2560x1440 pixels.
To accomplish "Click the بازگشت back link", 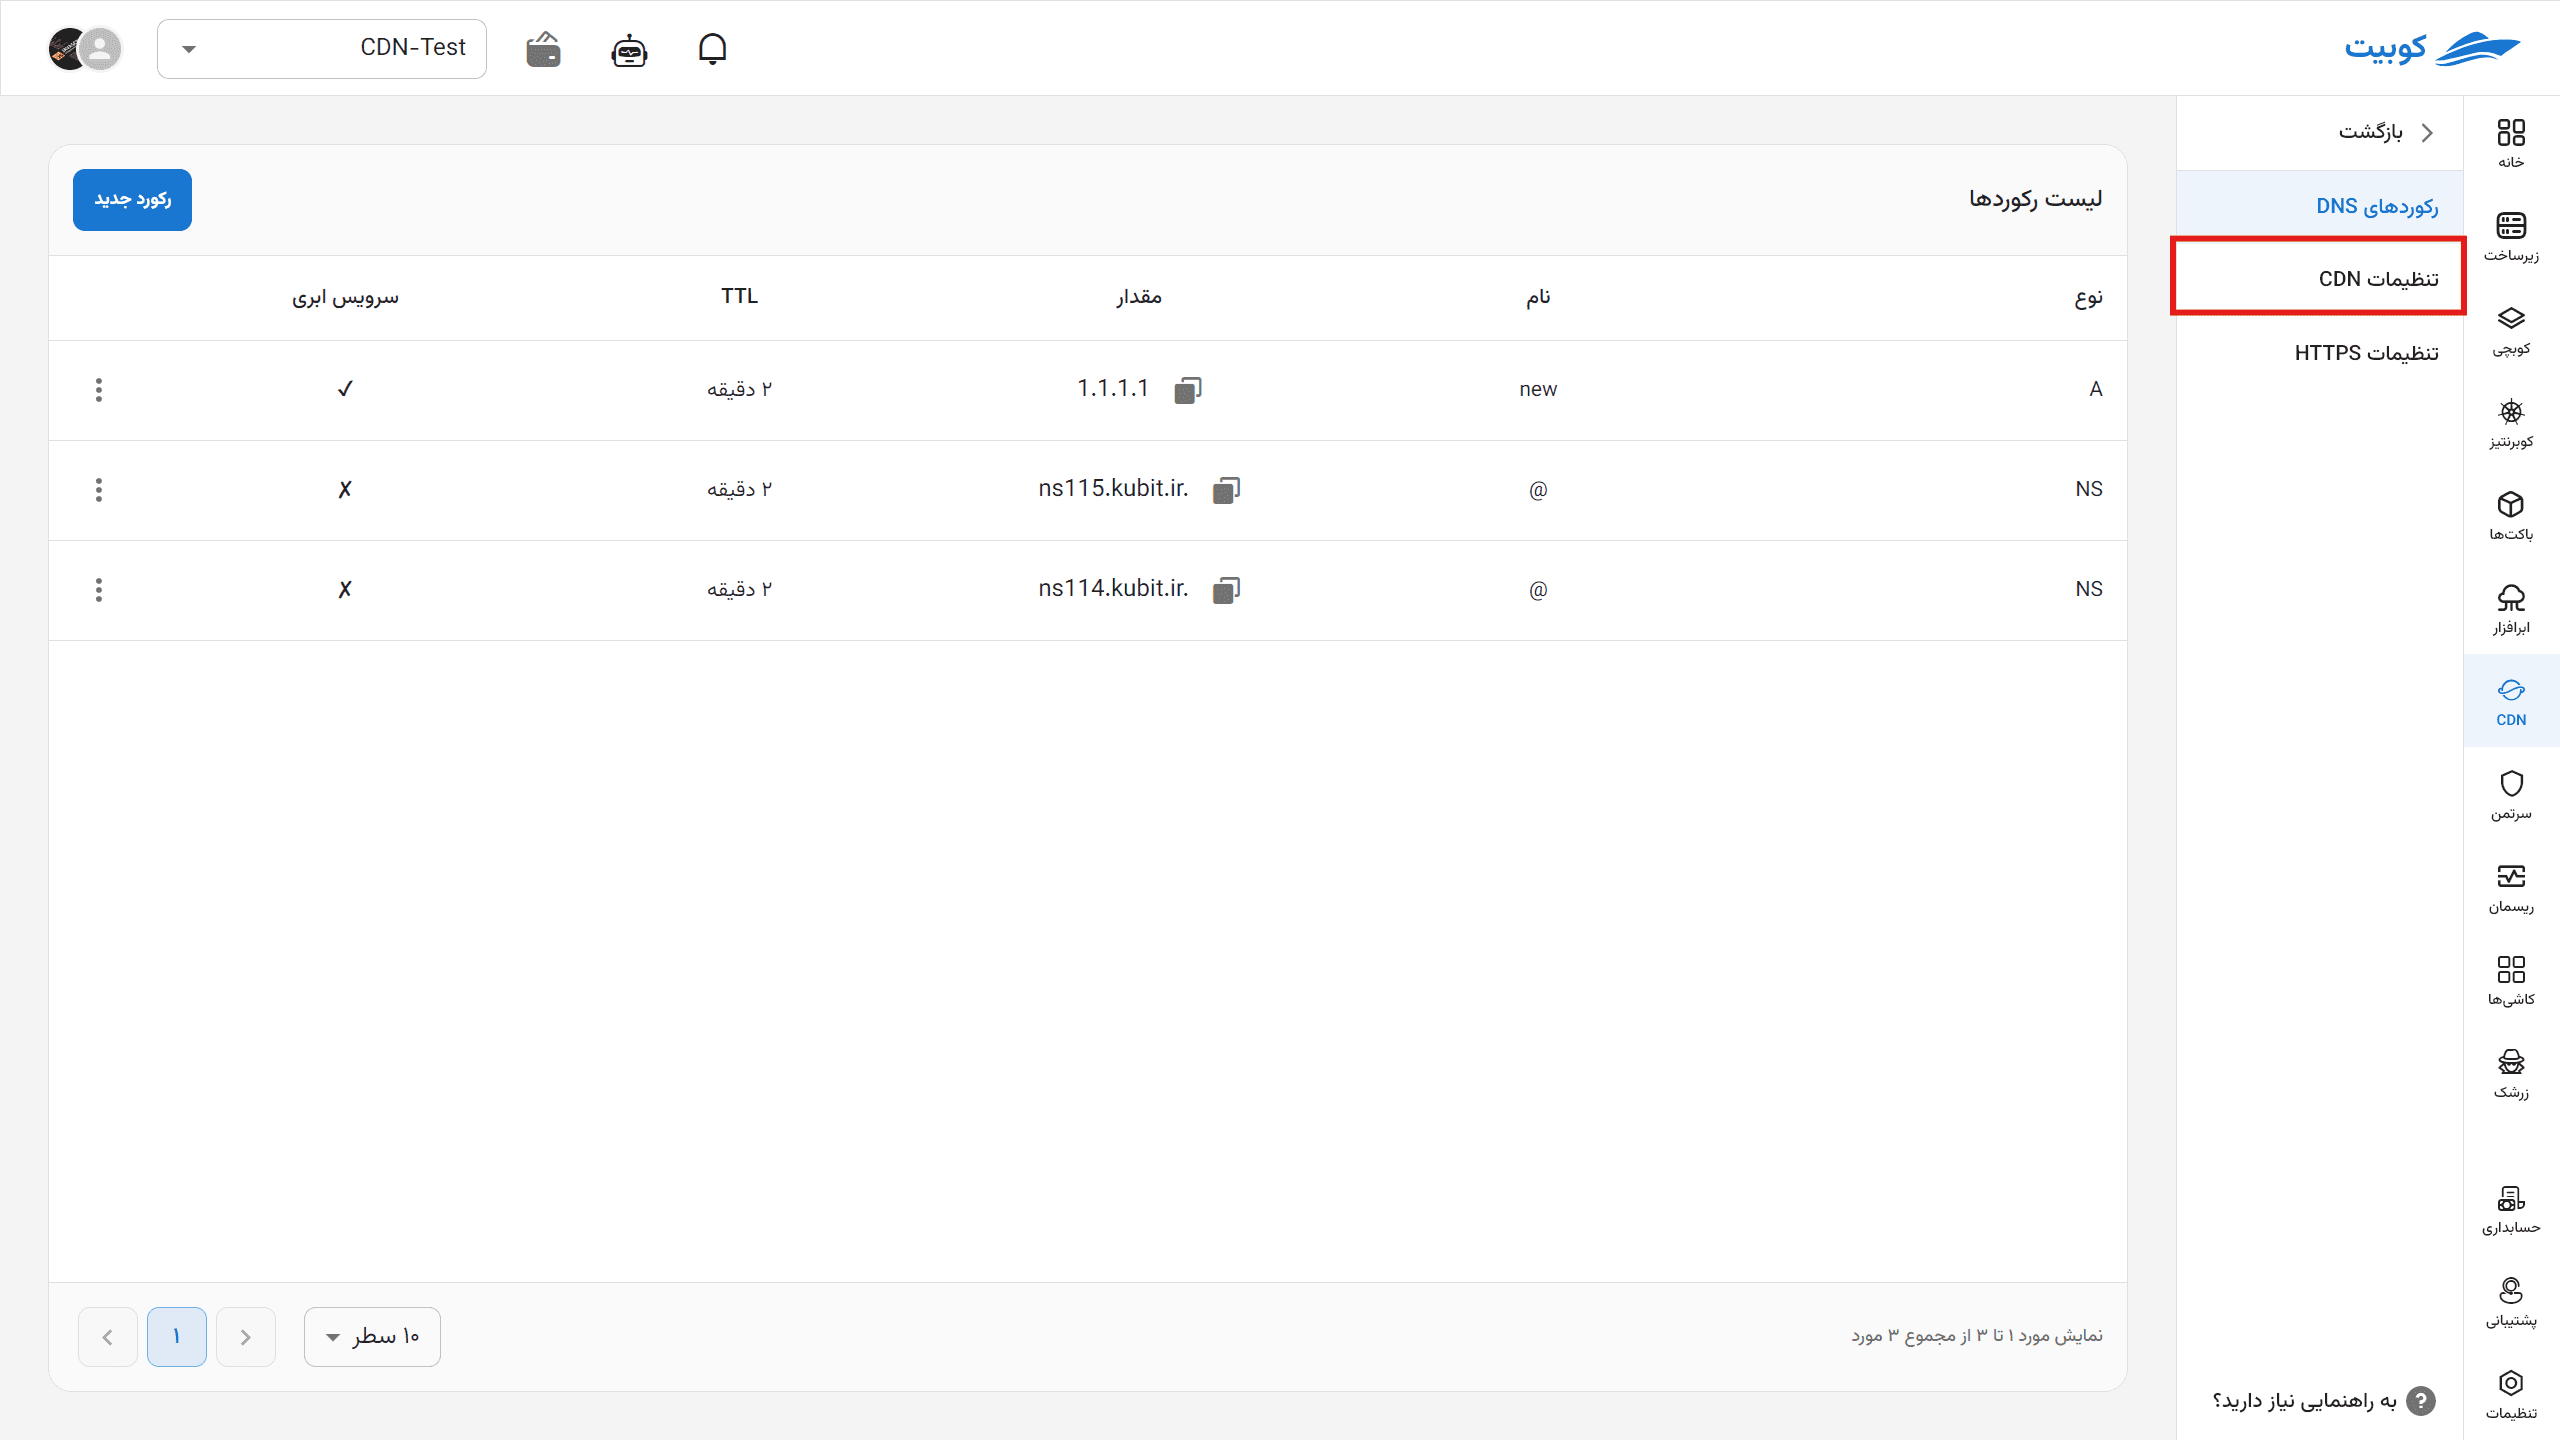I will 2386,132.
